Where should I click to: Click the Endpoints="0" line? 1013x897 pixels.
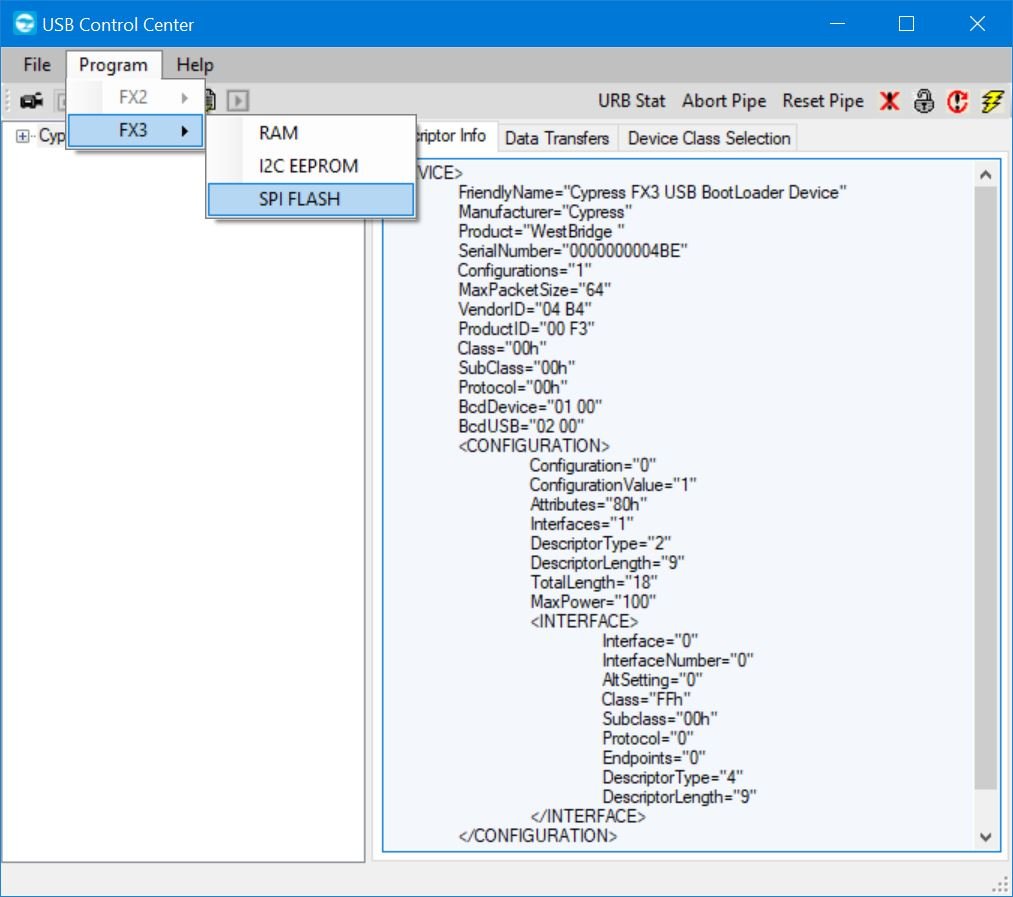click(x=654, y=758)
